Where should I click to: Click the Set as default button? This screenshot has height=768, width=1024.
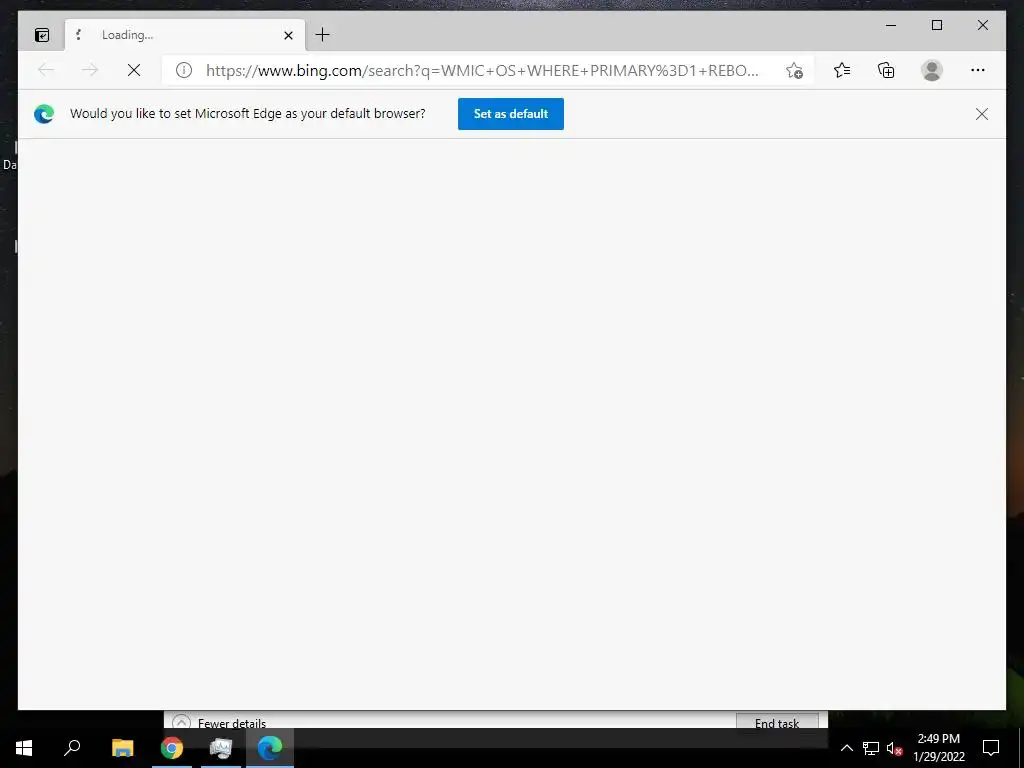(x=511, y=114)
